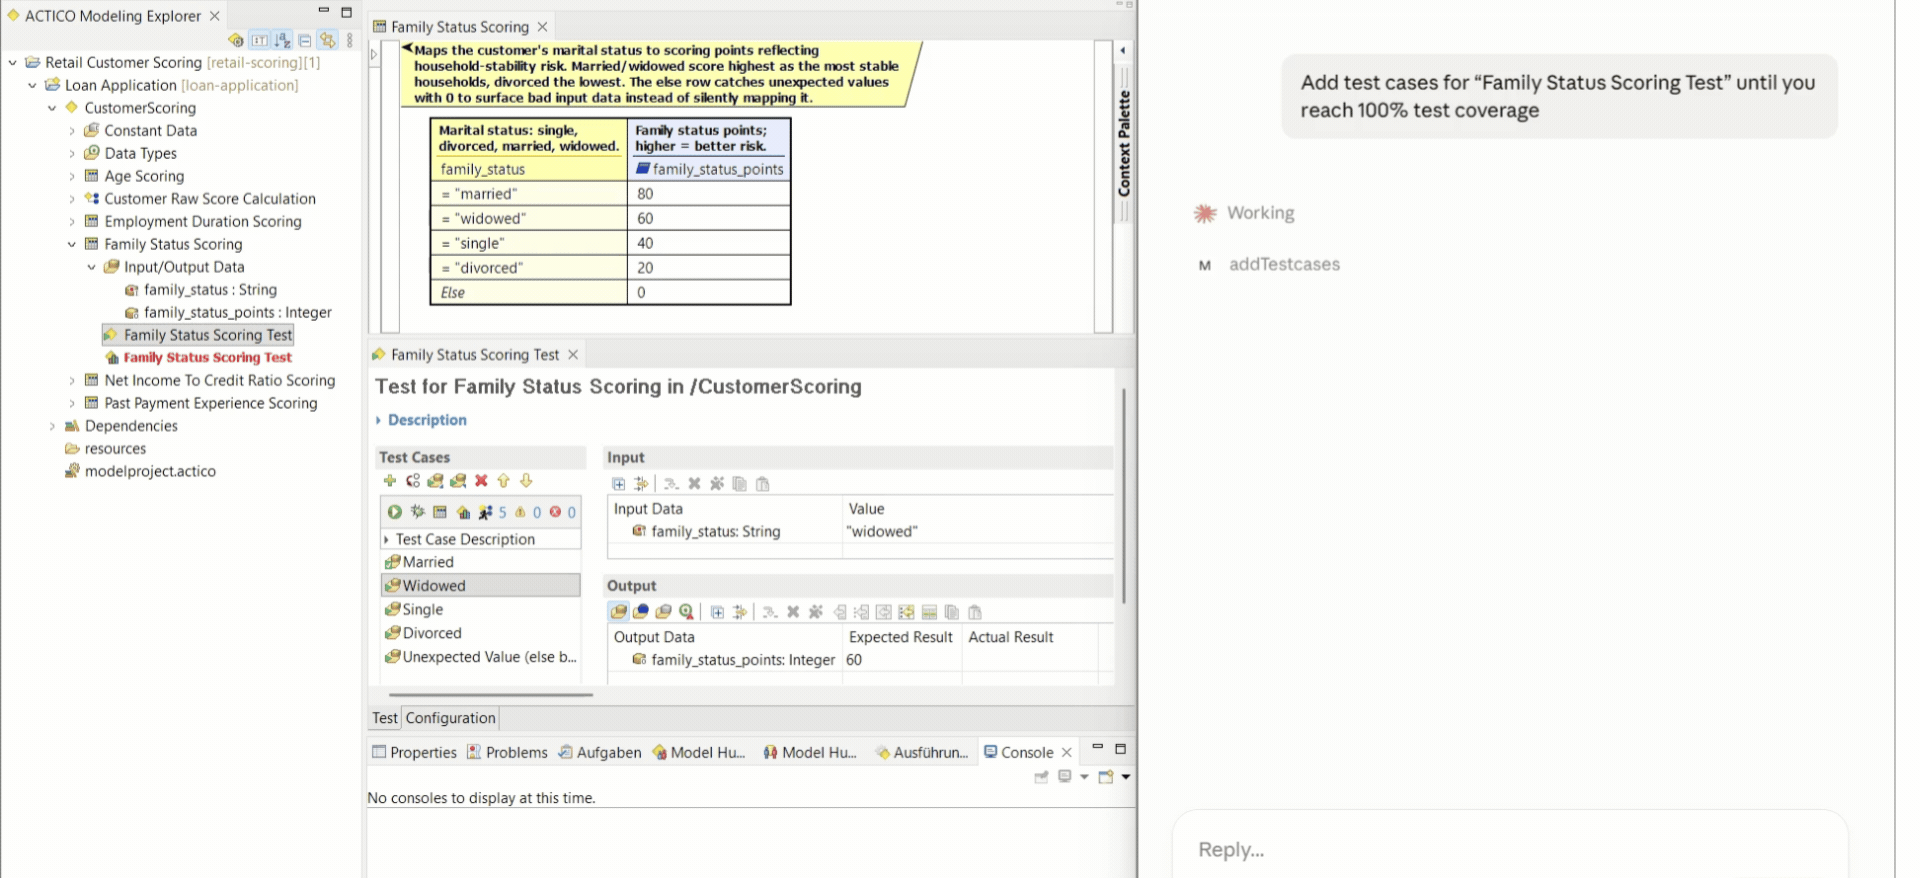The image size is (1920, 878).
Task: Click the display selected console icon
Action: [1065, 777]
